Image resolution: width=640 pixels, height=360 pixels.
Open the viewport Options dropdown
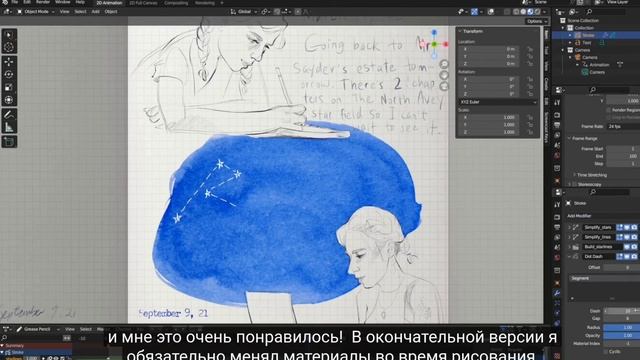pos(536,21)
